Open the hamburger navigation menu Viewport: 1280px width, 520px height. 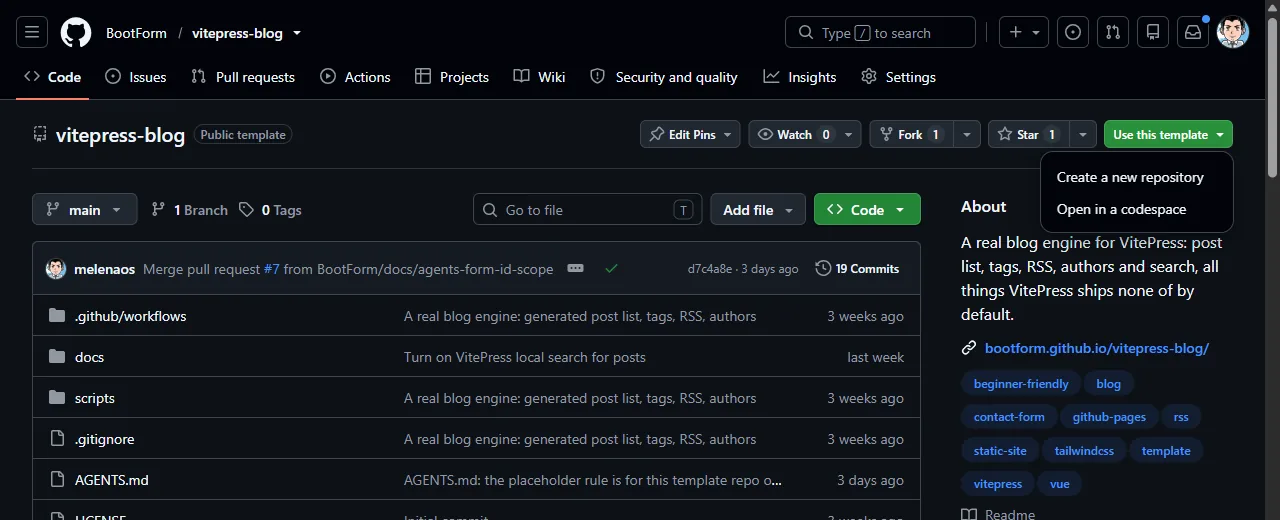coord(32,33)
